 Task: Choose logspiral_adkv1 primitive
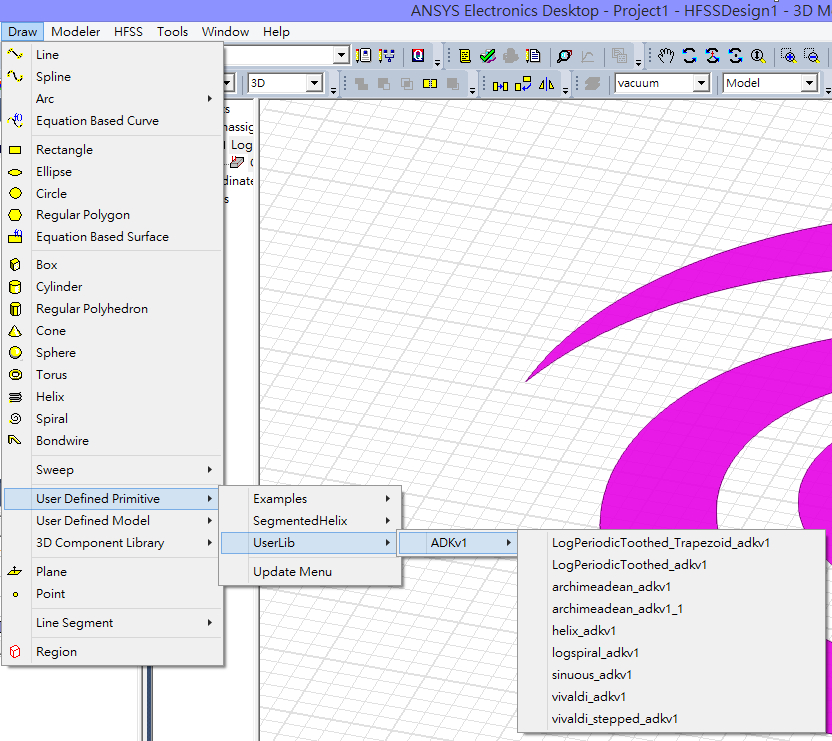click(672, 652)
